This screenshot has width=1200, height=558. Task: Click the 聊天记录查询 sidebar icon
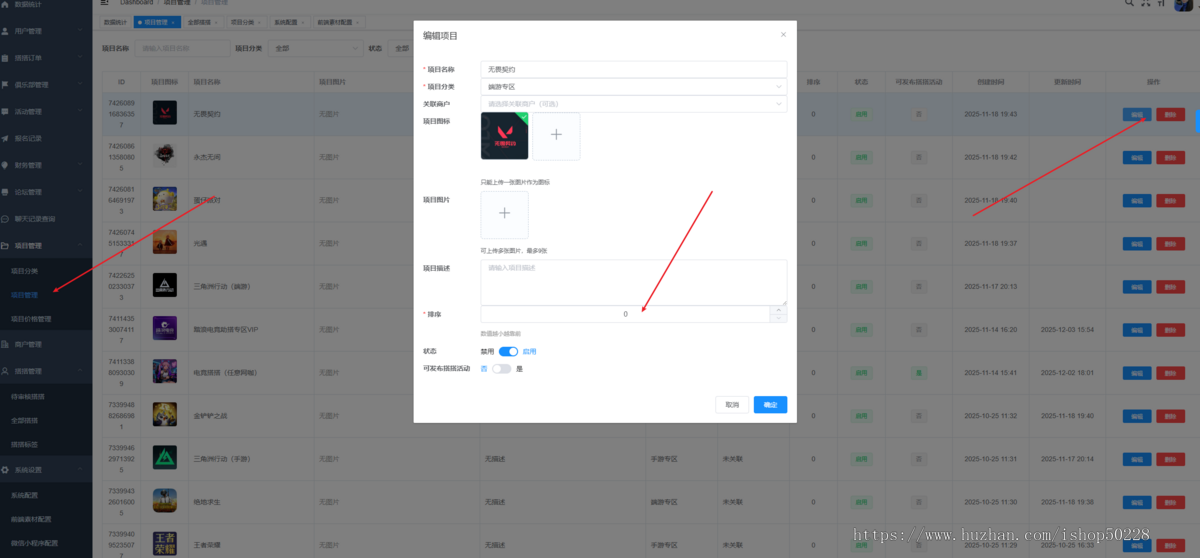pos(6,218)
